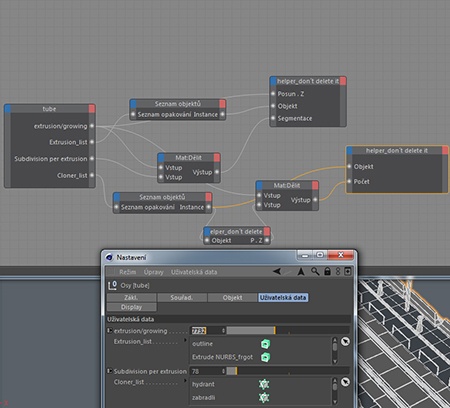Click blue input port corner of tube node
The image size is (450, 408).
(x=8, y=109)
